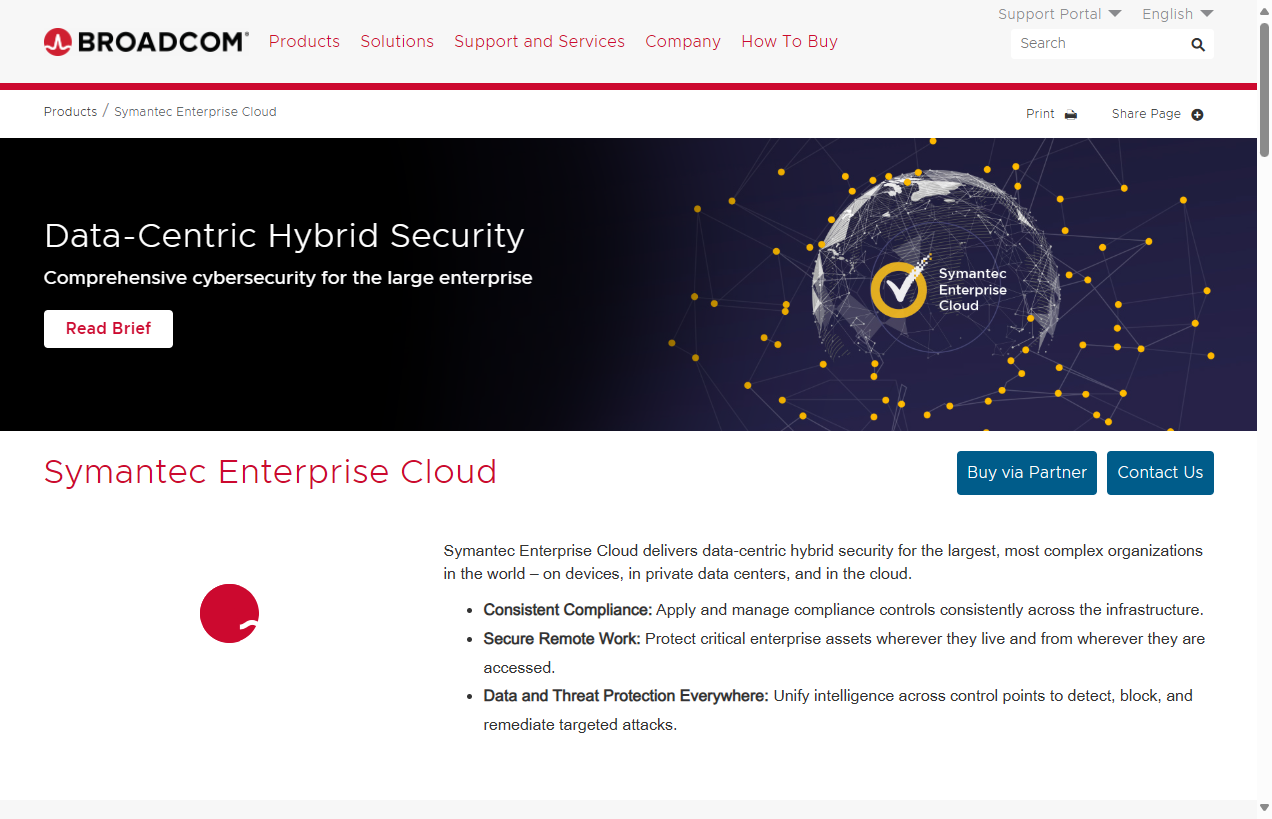Open the English language selector
This screenshot has height=819, width=1272.
pos(1176,14)
